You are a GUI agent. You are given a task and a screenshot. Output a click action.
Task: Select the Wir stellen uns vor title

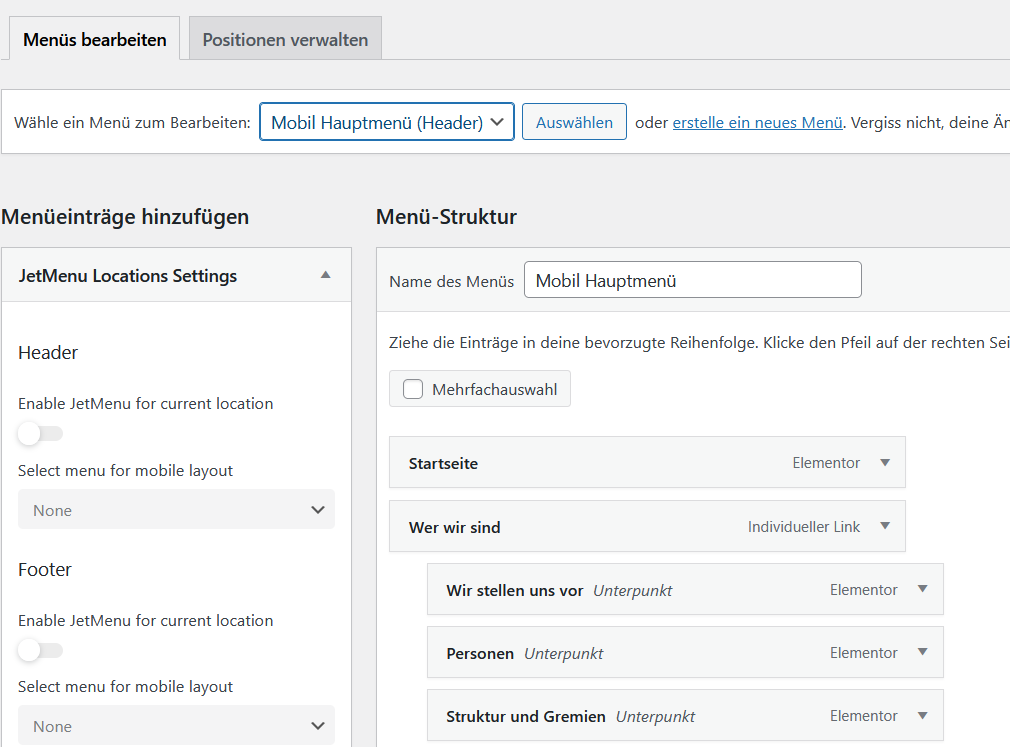(515, 590)
